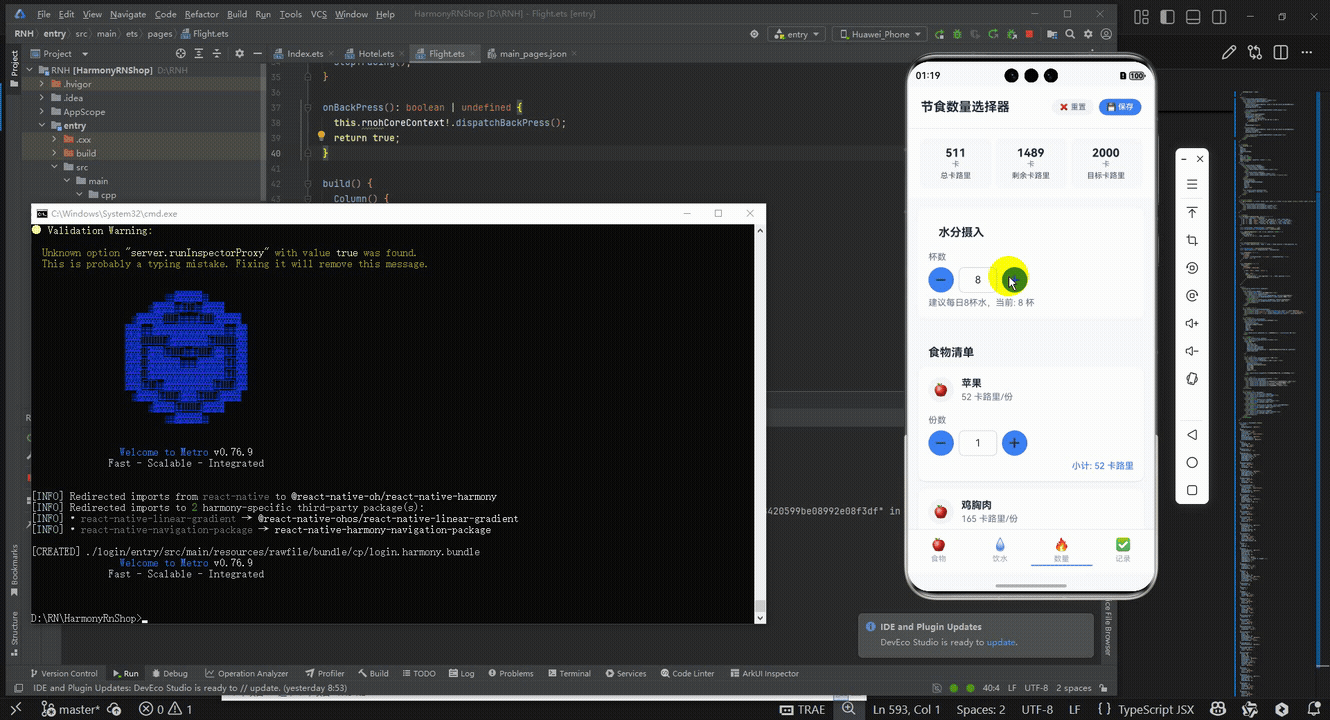1330x720 pixels.
Task: Open the VCS menu
Action: 318,14
